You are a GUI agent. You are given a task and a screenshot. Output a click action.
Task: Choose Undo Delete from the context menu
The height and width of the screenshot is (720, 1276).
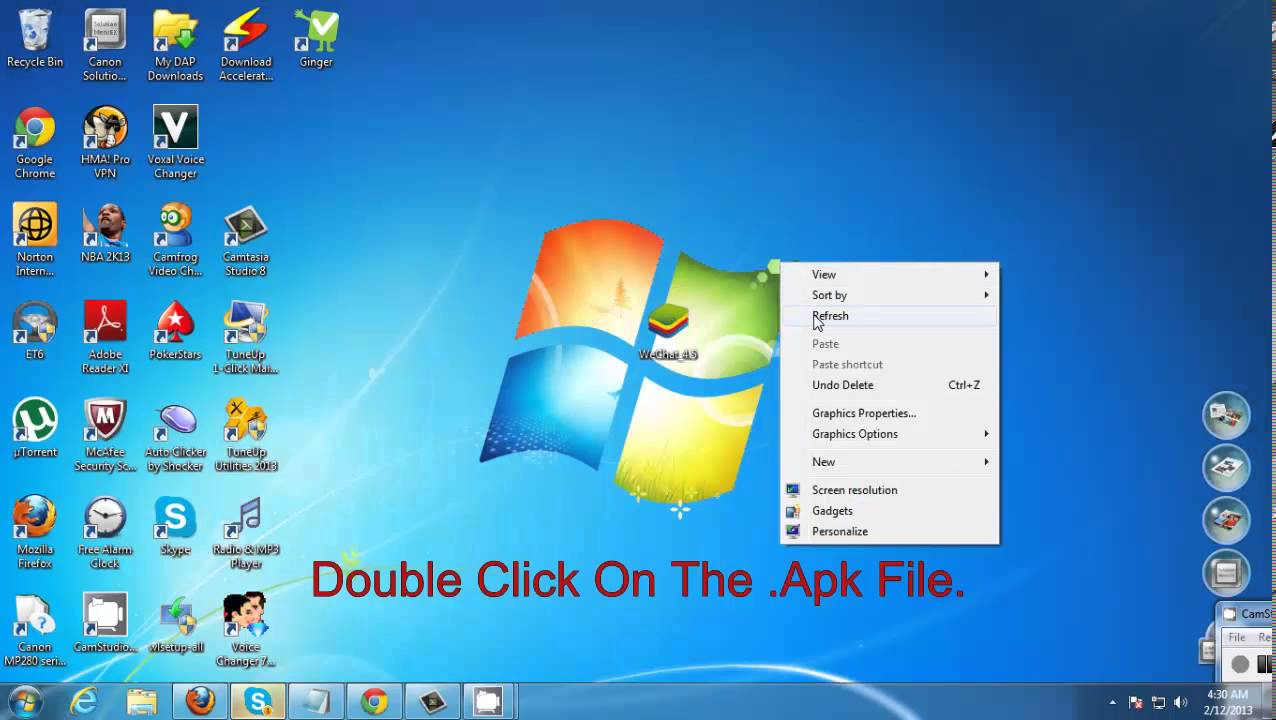click(889, 385)
